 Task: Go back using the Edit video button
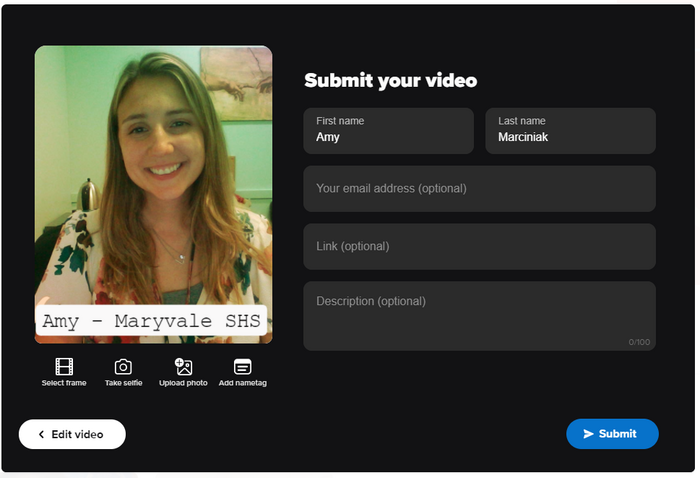72,435
